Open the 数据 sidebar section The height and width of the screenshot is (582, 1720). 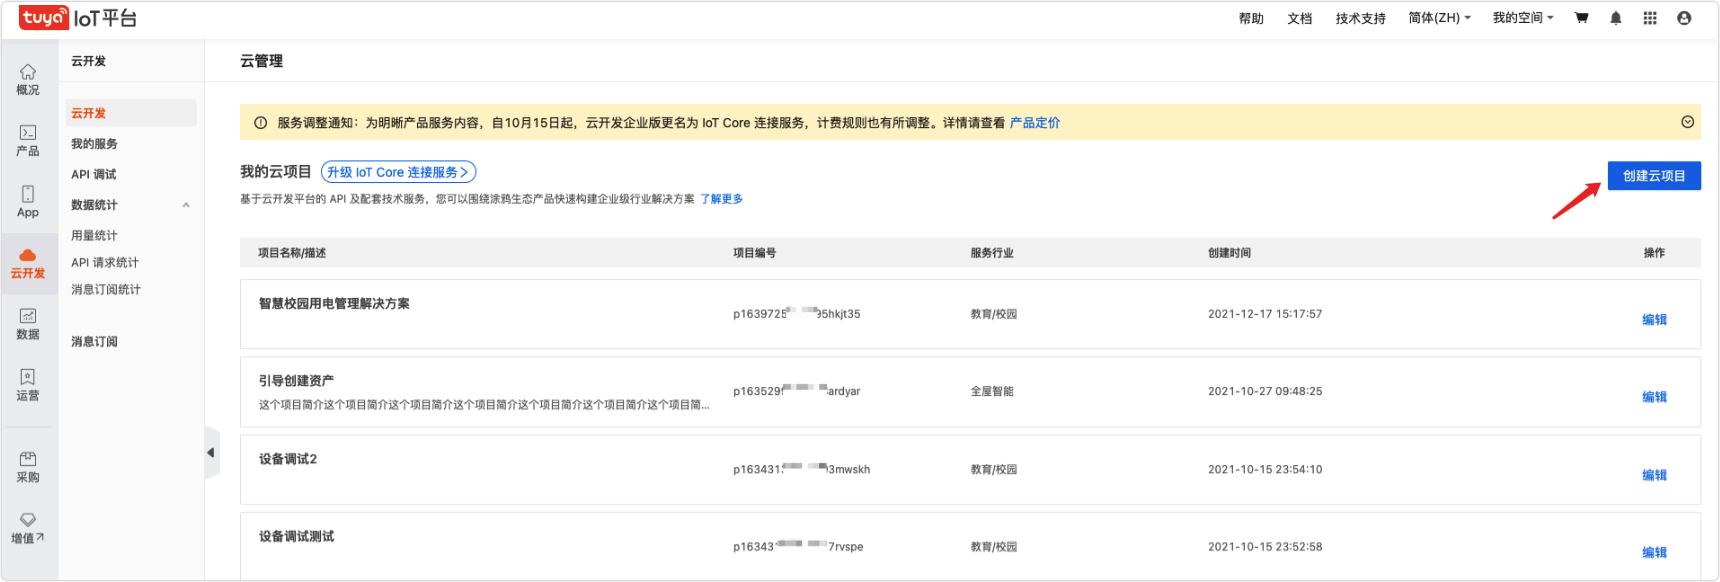point(28,324)
